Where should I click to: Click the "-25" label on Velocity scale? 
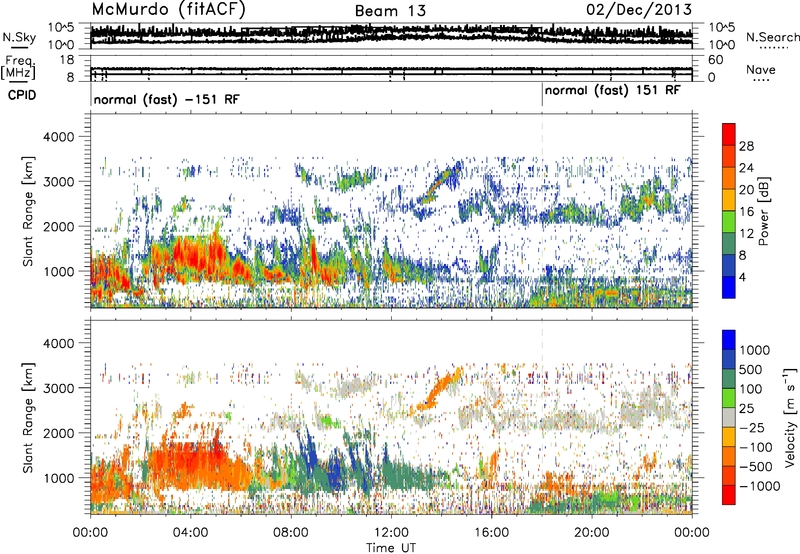(752, 427)
